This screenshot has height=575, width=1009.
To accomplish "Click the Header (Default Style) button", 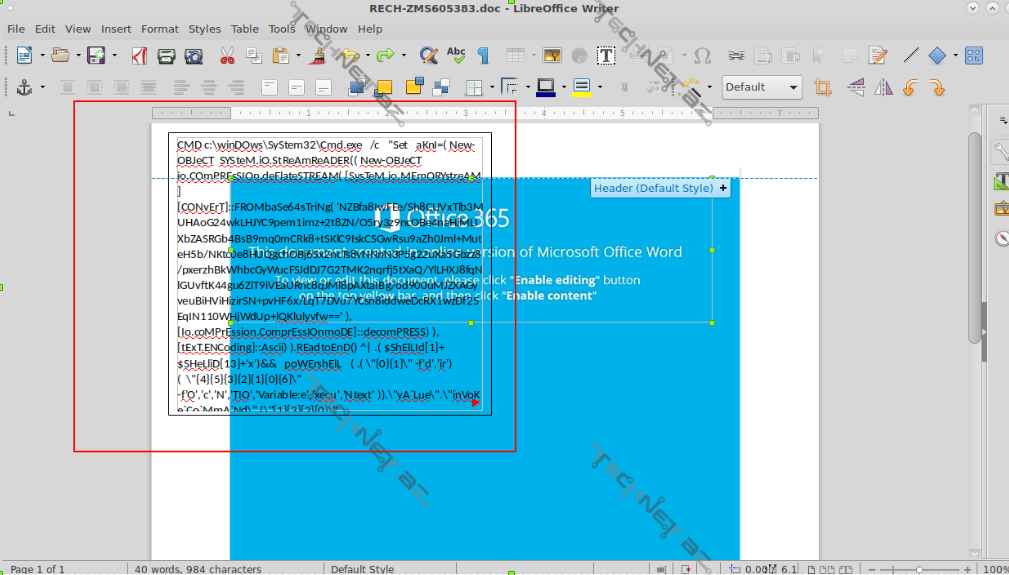I will click(x=660, y=188).
